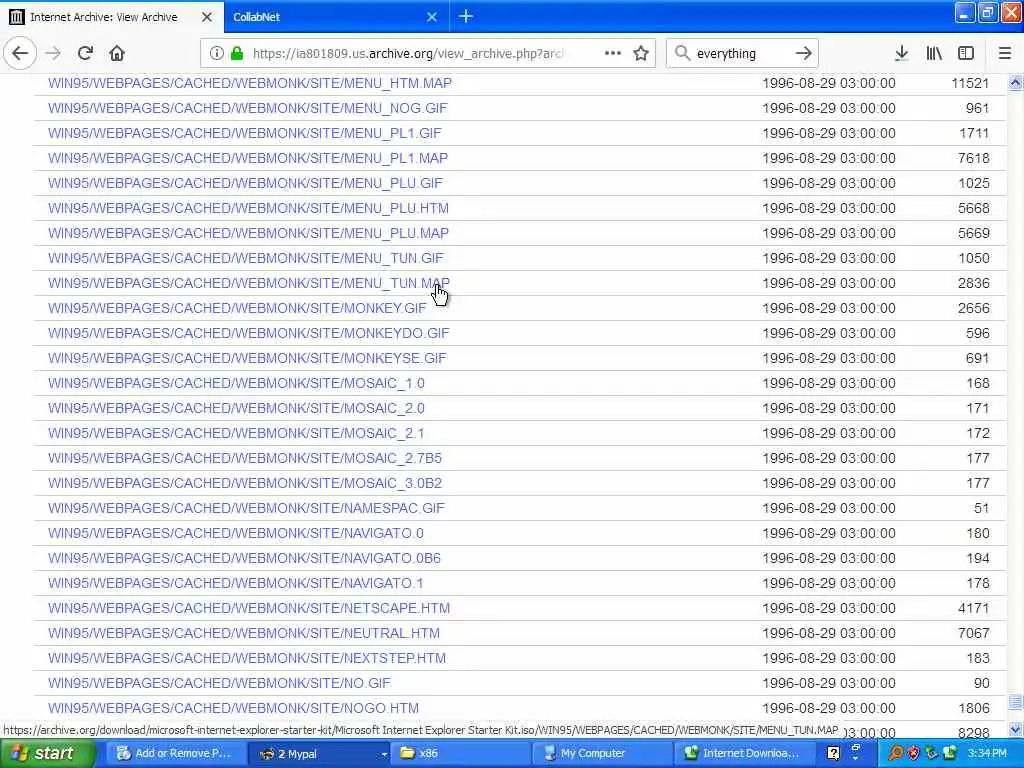Click the page scrollbar down arrow

tap(1016, 729)
